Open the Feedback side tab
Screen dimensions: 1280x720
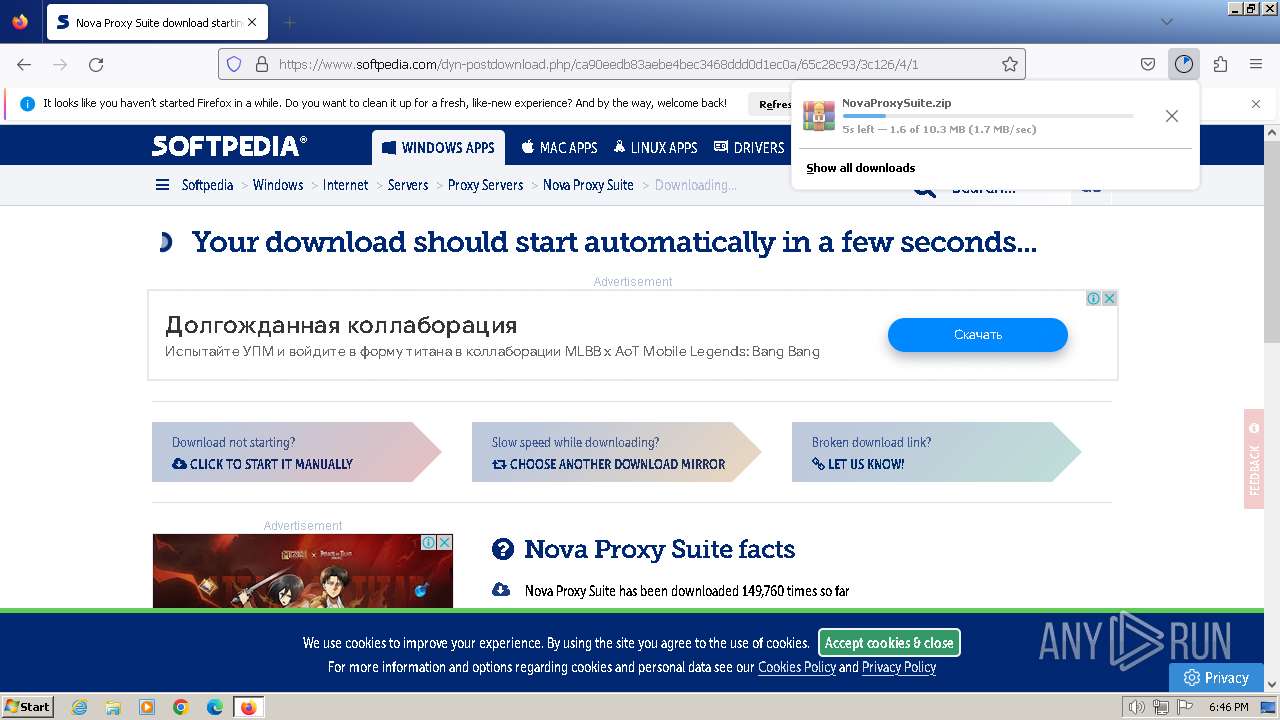(x=1254, y=458)
